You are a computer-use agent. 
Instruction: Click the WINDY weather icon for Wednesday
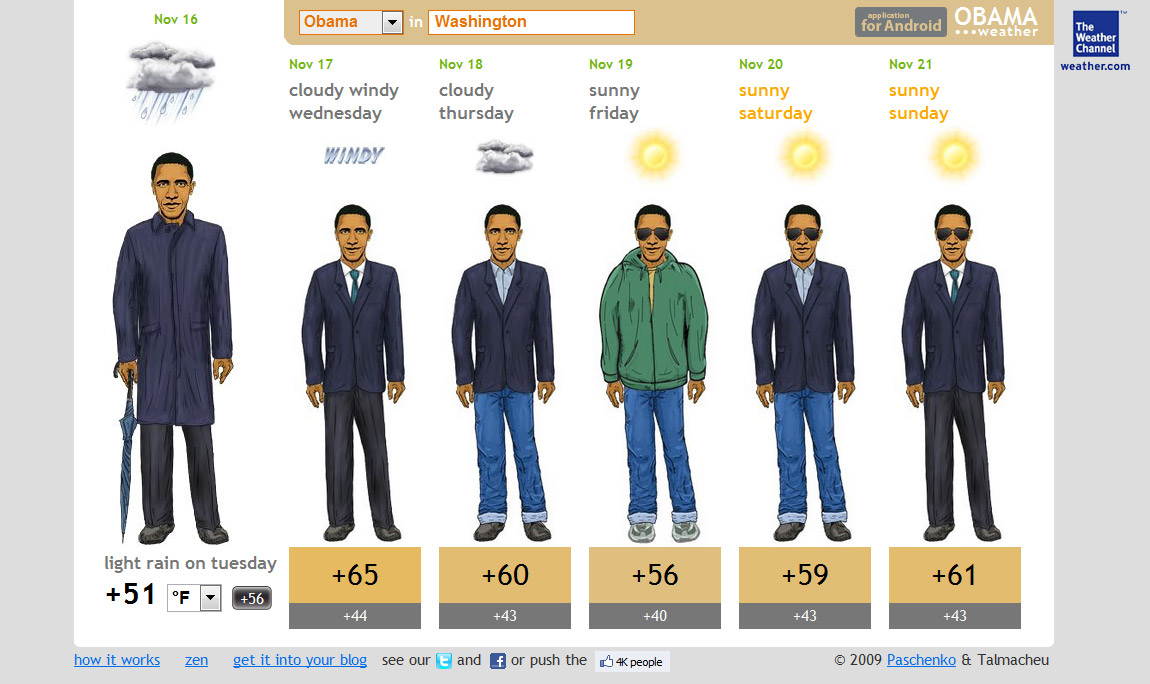354,155
